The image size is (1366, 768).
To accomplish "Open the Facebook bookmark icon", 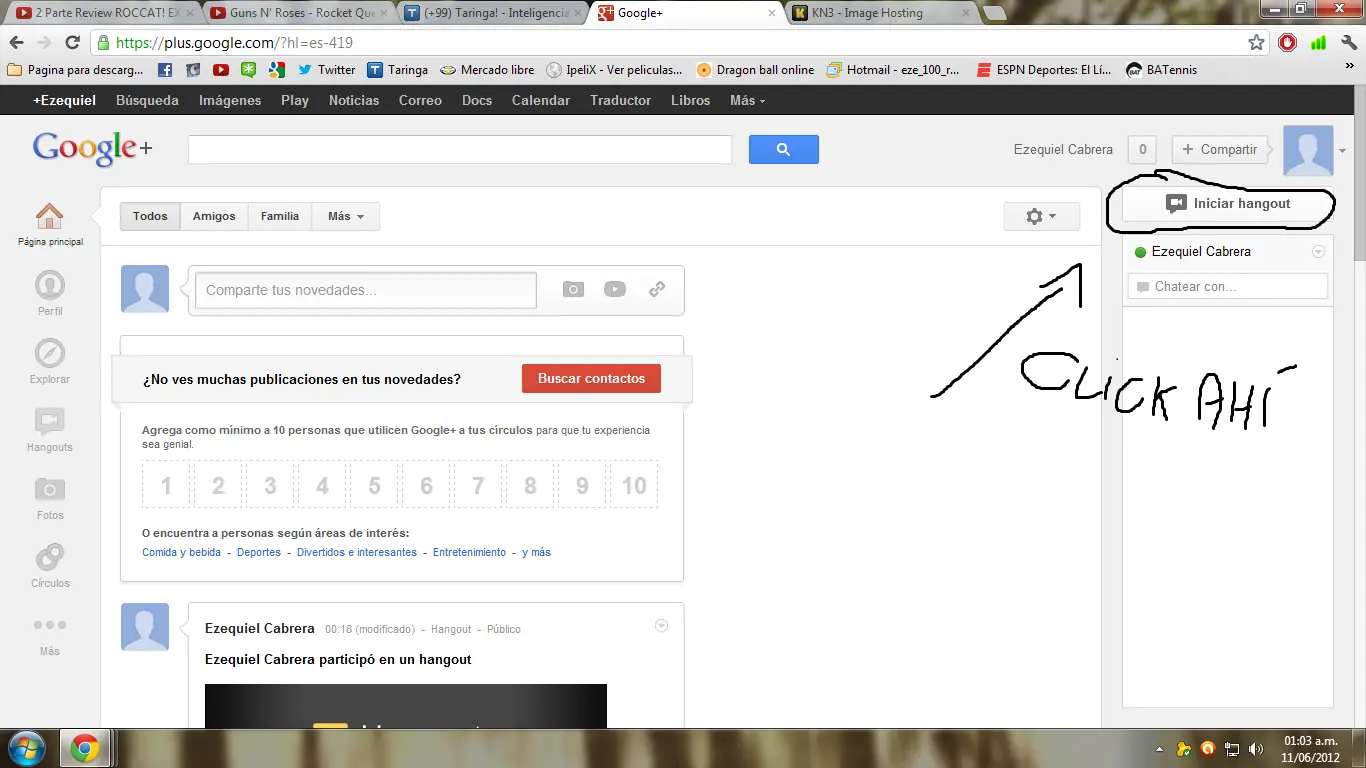I will pyautogui.click(x=165, y=70).
